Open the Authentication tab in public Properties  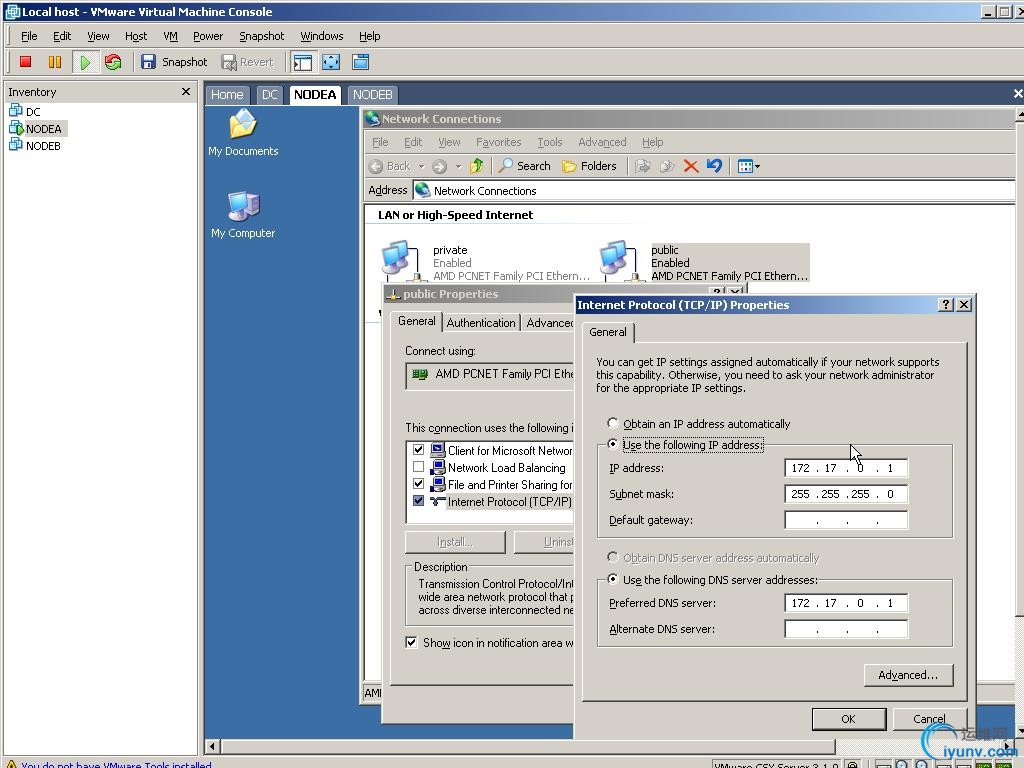(481, 323)
